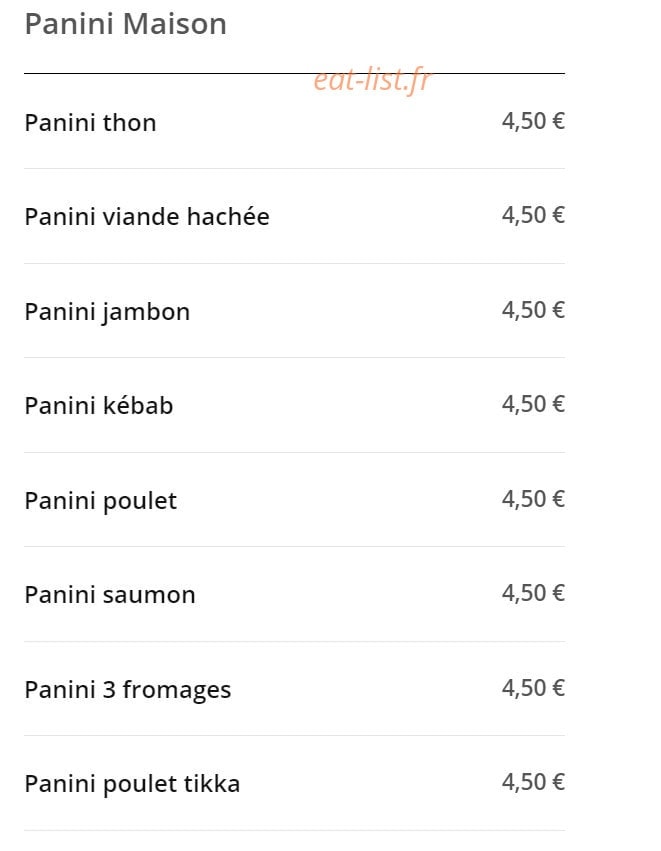The height and width of the screenshot is (851, 661).
Task: Select the Panini saumon entry
Action: (110, 595)
